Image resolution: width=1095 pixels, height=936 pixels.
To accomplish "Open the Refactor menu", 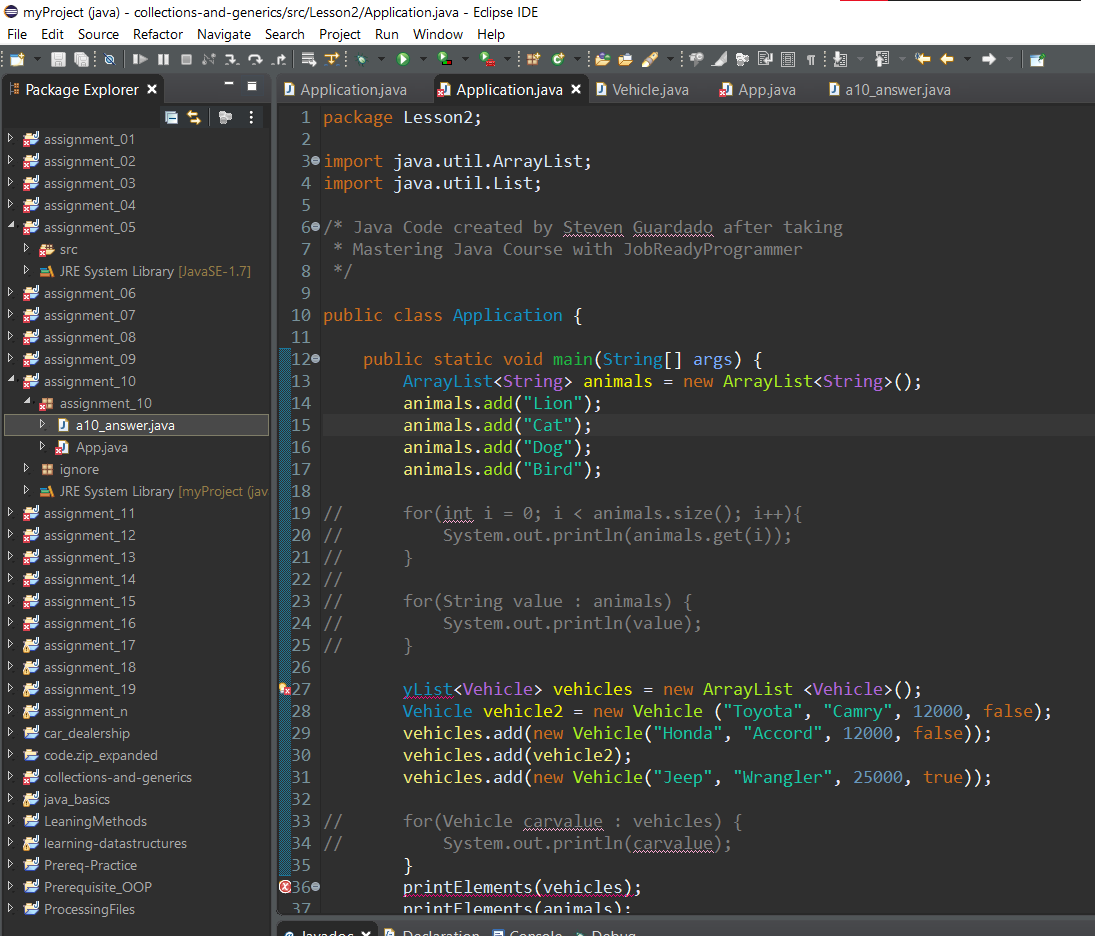I will pyautogui.click(x=158, y=34).
